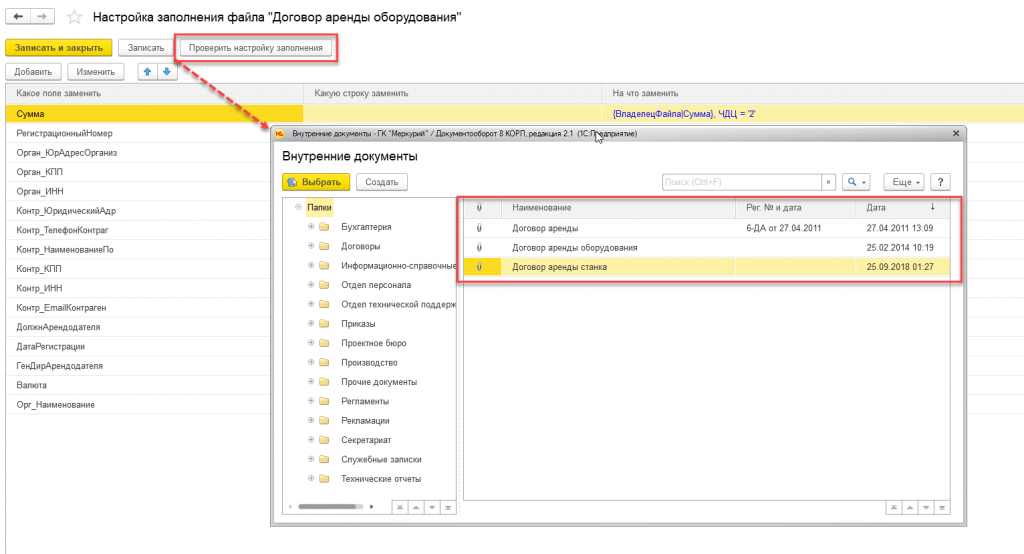Expand the Отдел персонала folder
This screenshot has width=1024, height=554.
point(311,285)
